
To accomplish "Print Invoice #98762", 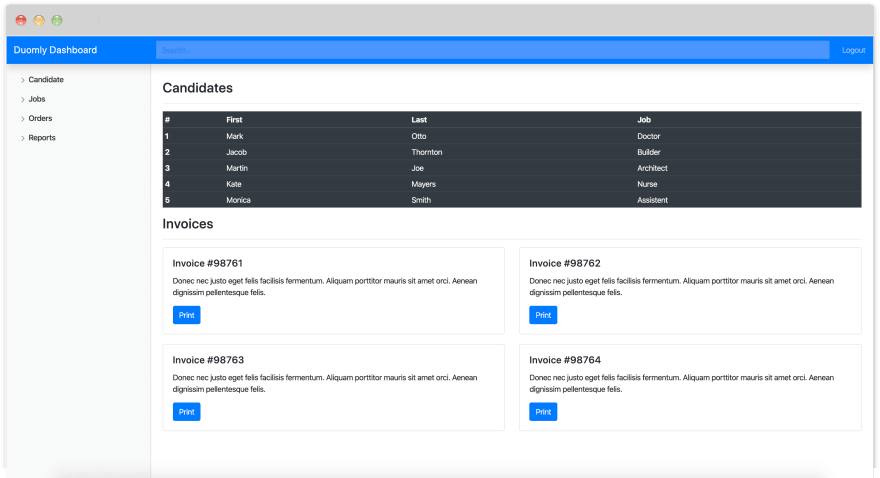I will (x=543, y=315).
